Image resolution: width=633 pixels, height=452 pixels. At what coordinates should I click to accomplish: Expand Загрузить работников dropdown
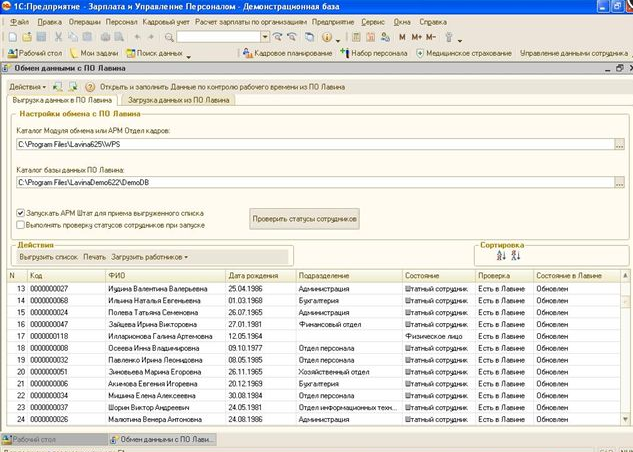point(152,257)
